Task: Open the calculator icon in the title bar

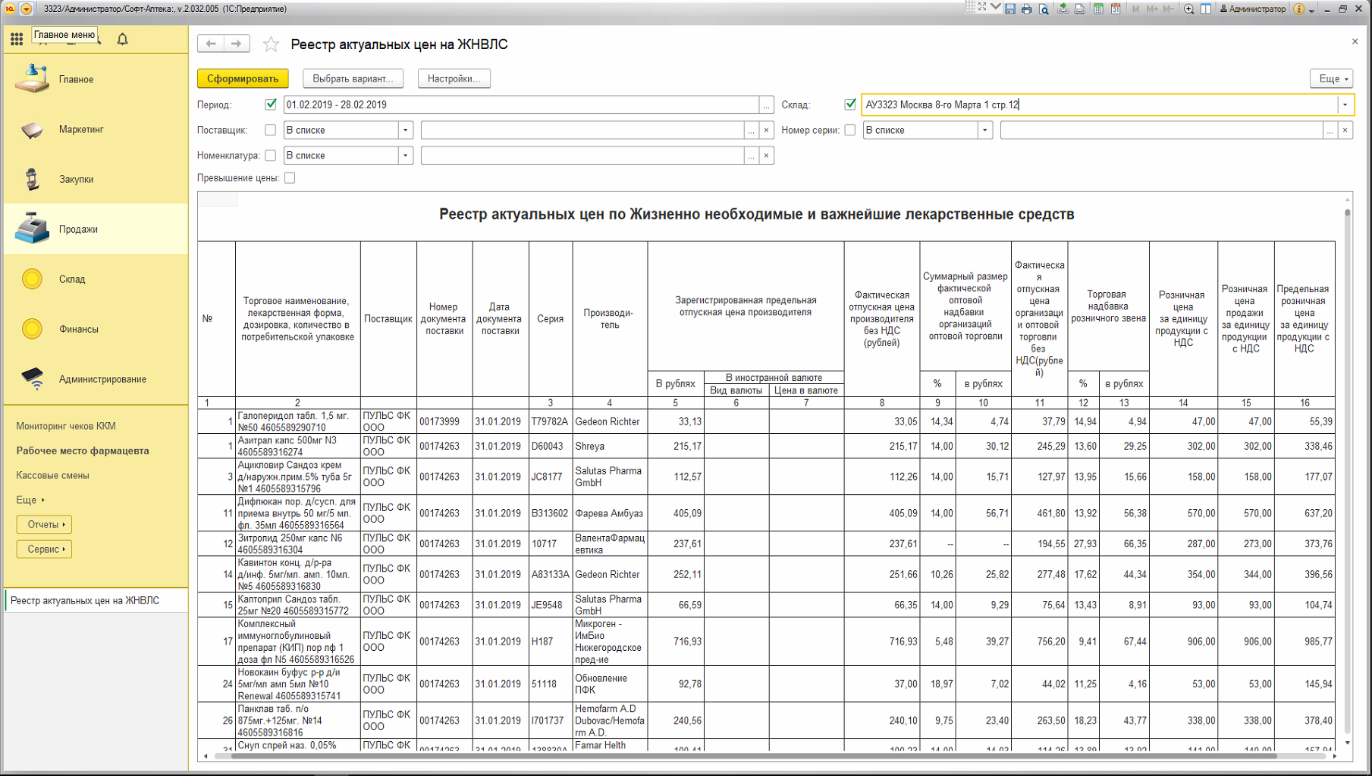Action: tap(1099, 9)
